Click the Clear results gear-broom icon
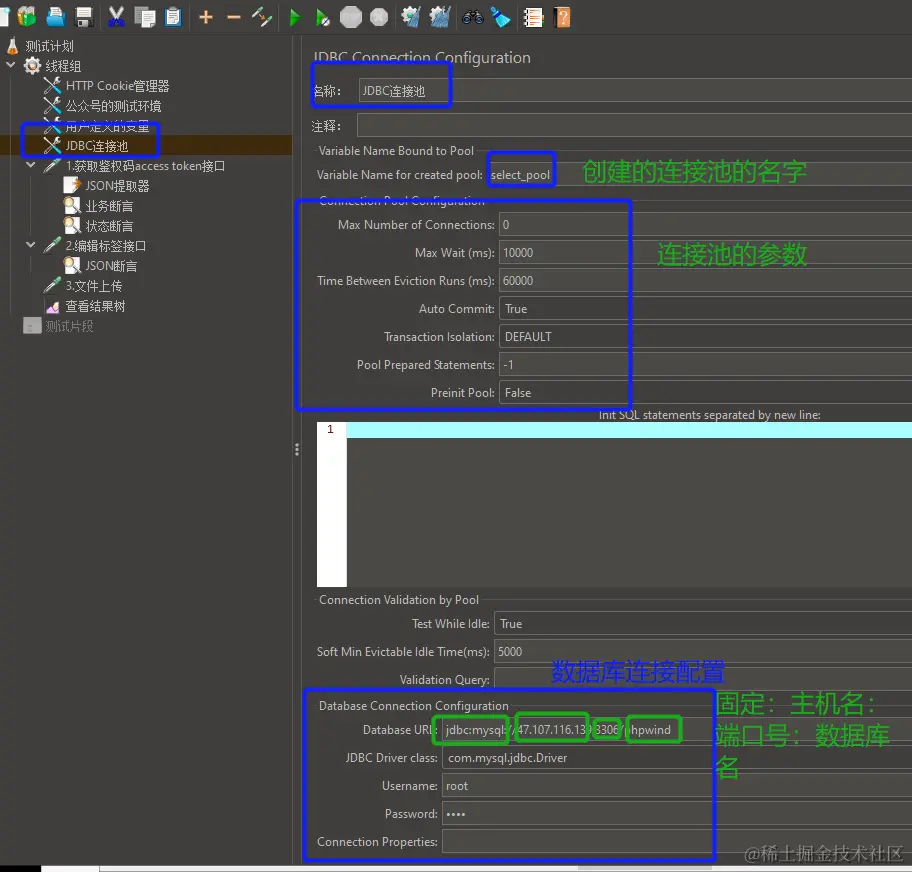The width and height of the screenshot is (912, 872). pos(411,17)
